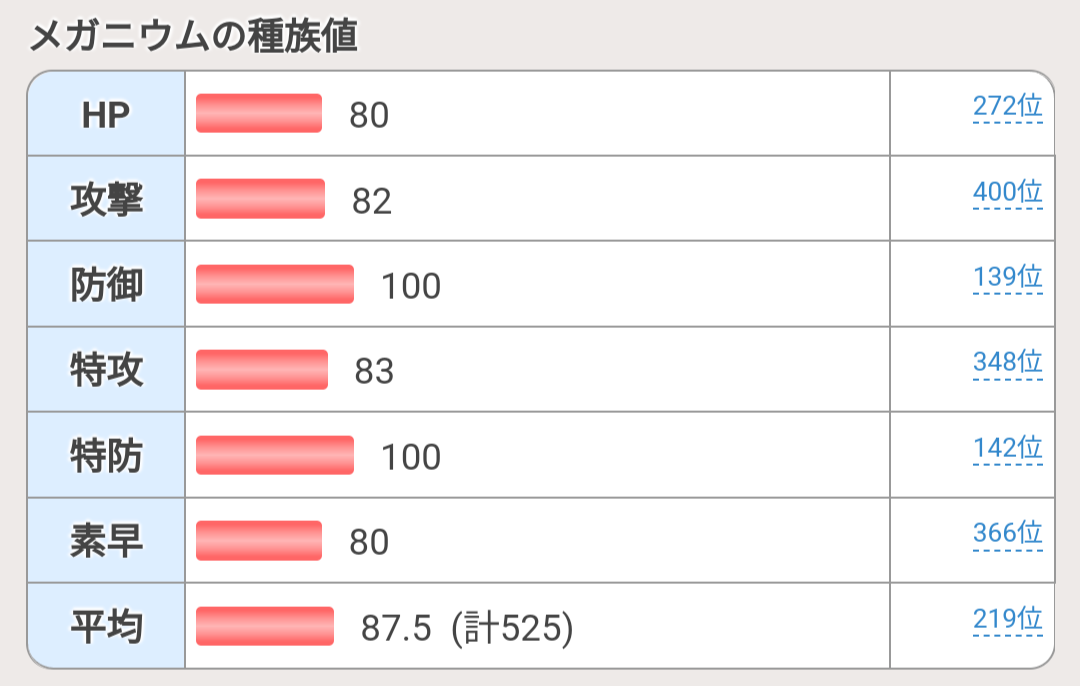Viewport: 1080px width, 686px height.
Task: Click the red bar in the 素早 row
Action: [x=259, y=541]
